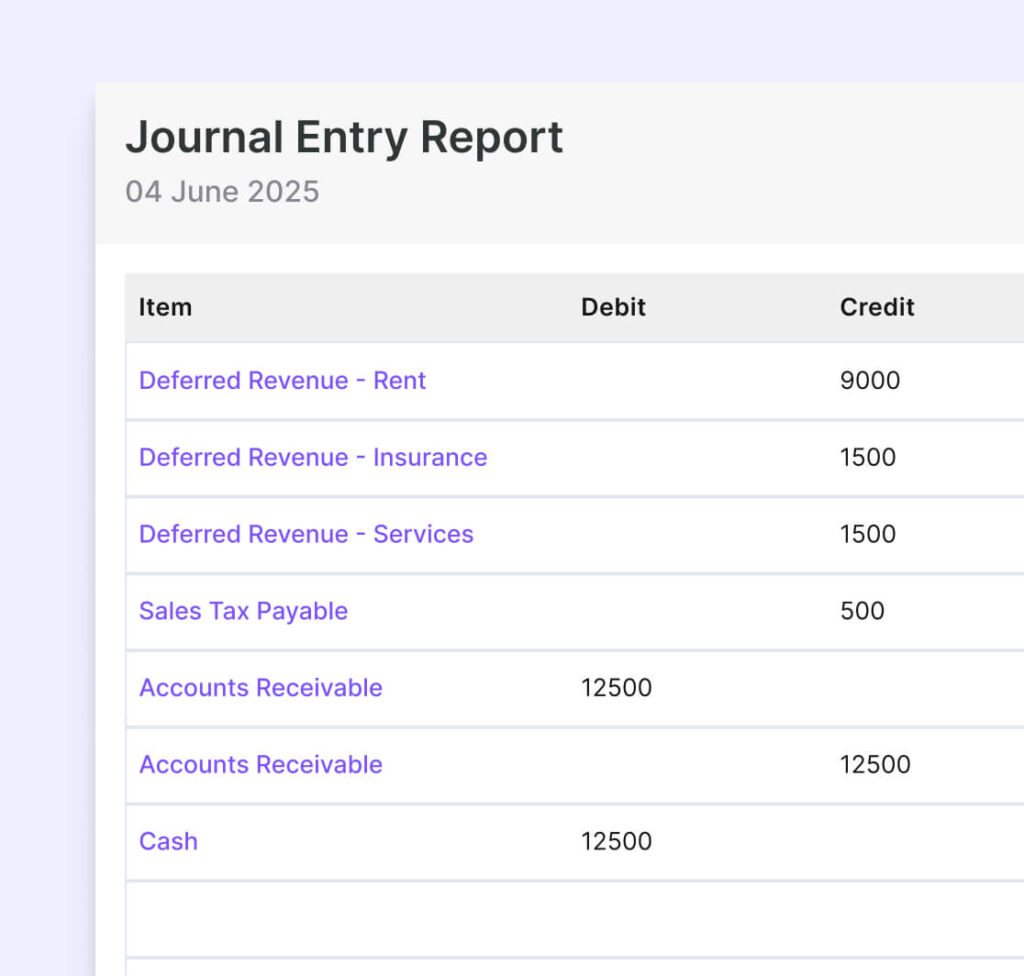Screen dimensions: 1024x976
Task: Click the Credit column header
Action: (877, 307)
